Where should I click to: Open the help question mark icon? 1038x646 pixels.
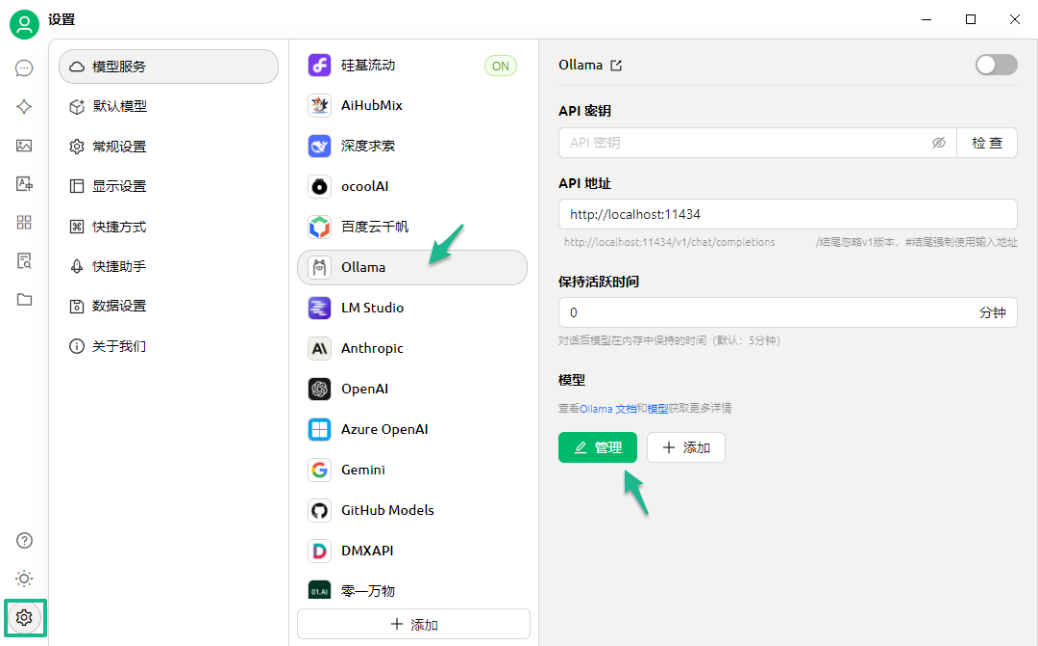[x=24, y=541]
